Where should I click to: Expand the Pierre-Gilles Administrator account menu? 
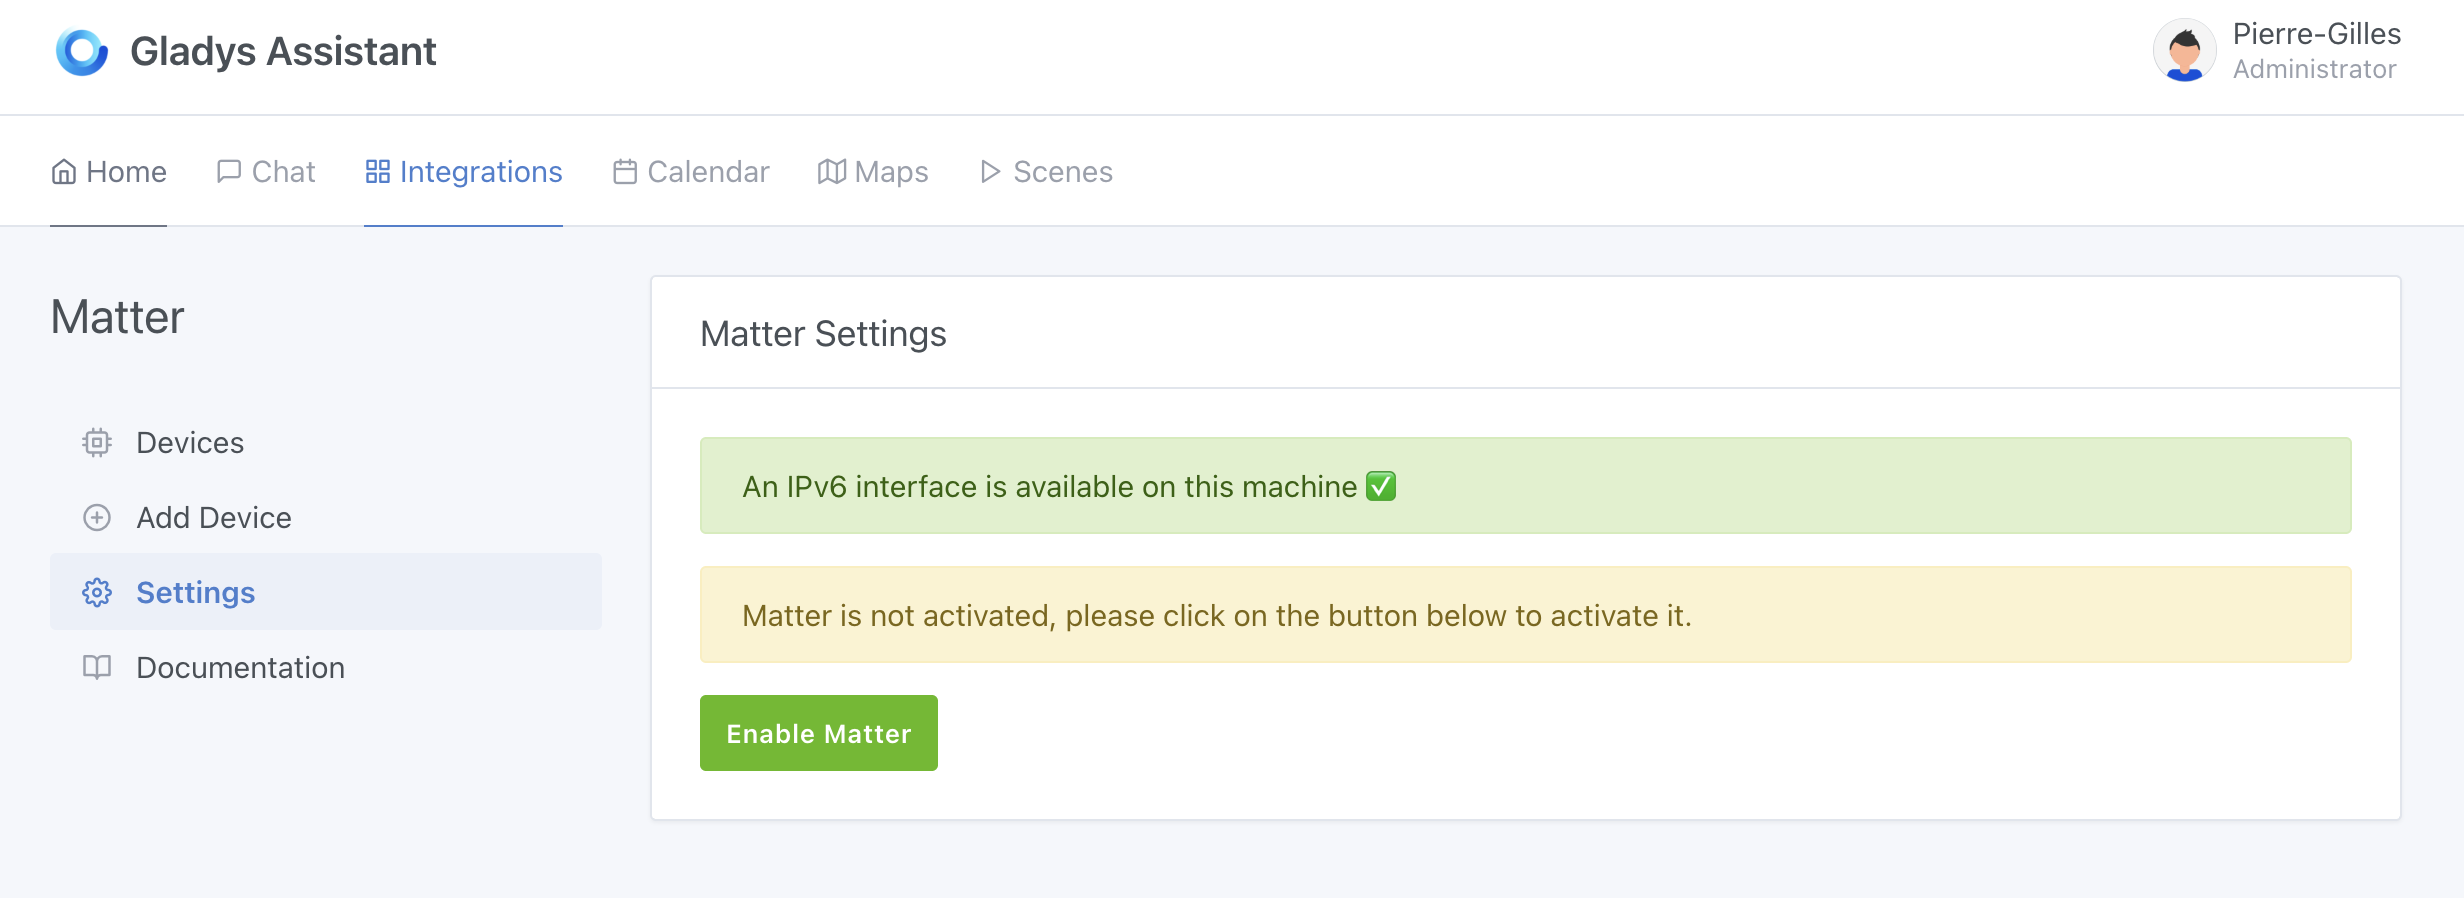[2315, 51]
